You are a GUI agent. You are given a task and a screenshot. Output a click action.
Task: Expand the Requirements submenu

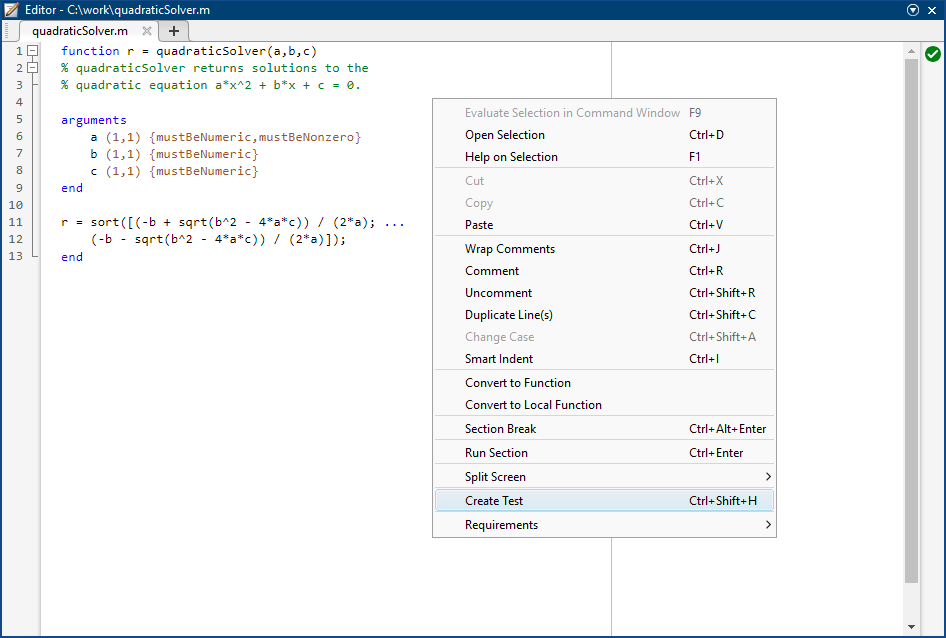tap(604, 524)
